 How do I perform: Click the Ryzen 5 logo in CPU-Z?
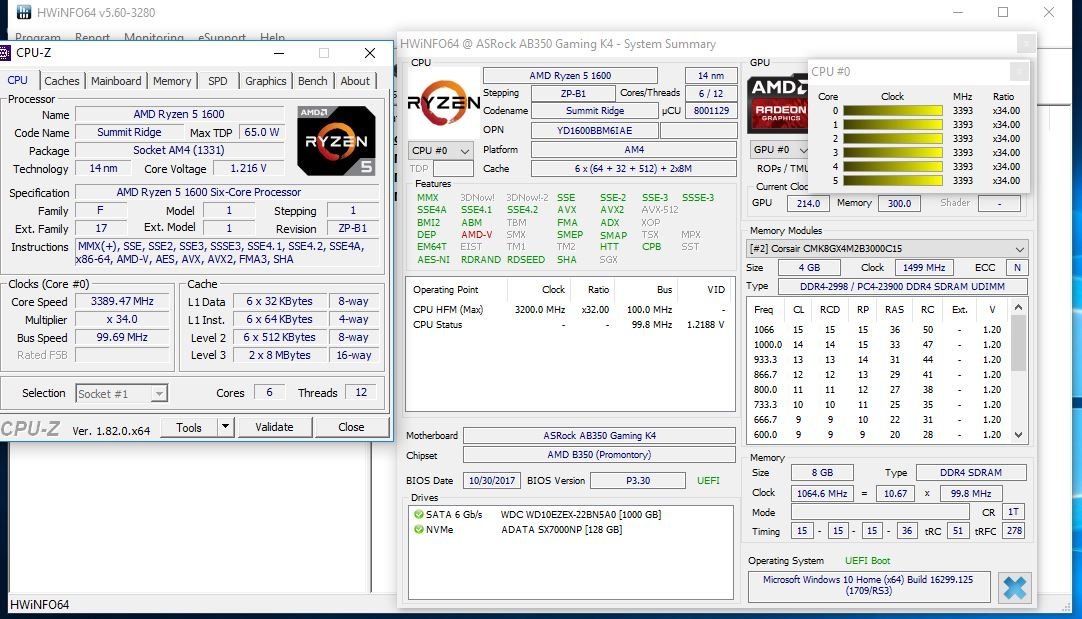336,141
